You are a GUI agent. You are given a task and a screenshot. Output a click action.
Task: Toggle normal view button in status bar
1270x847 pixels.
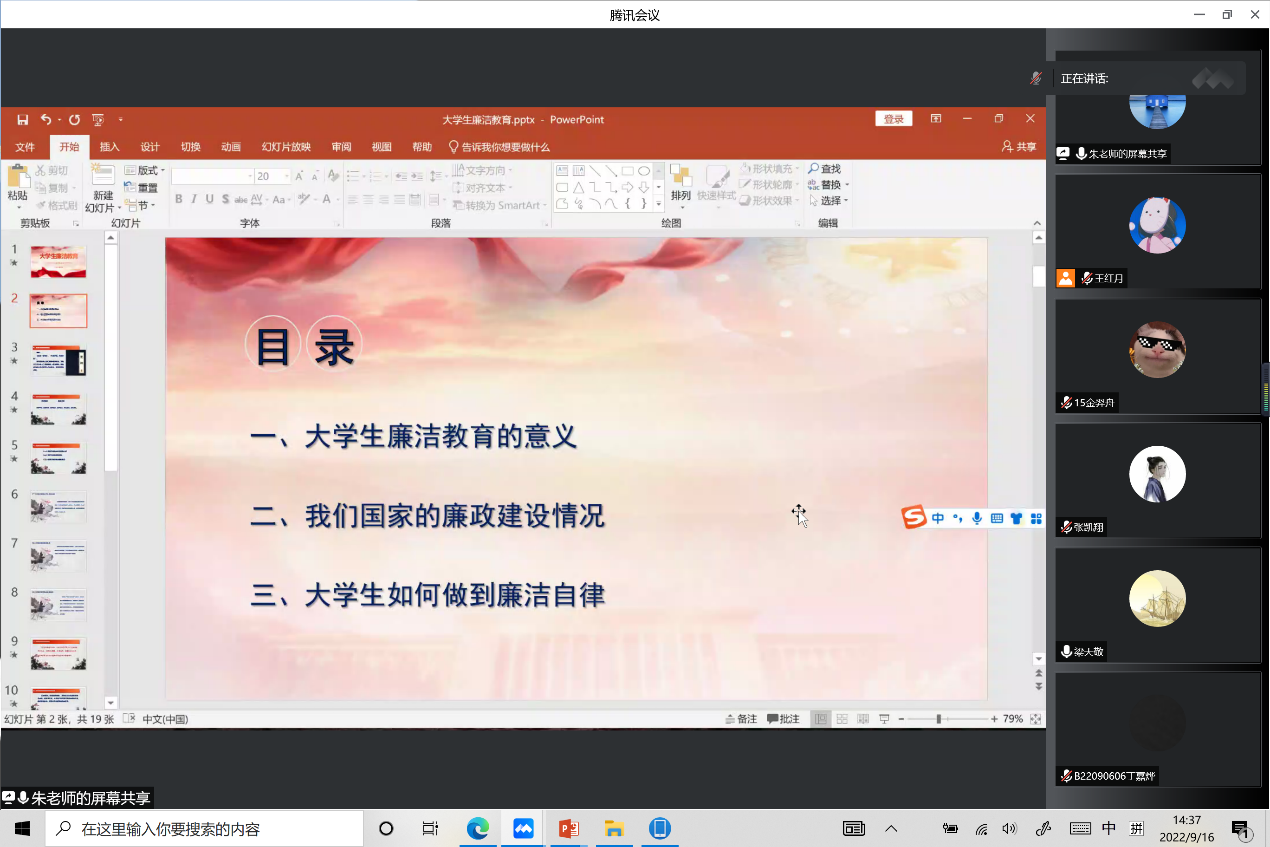click(820, 719)
